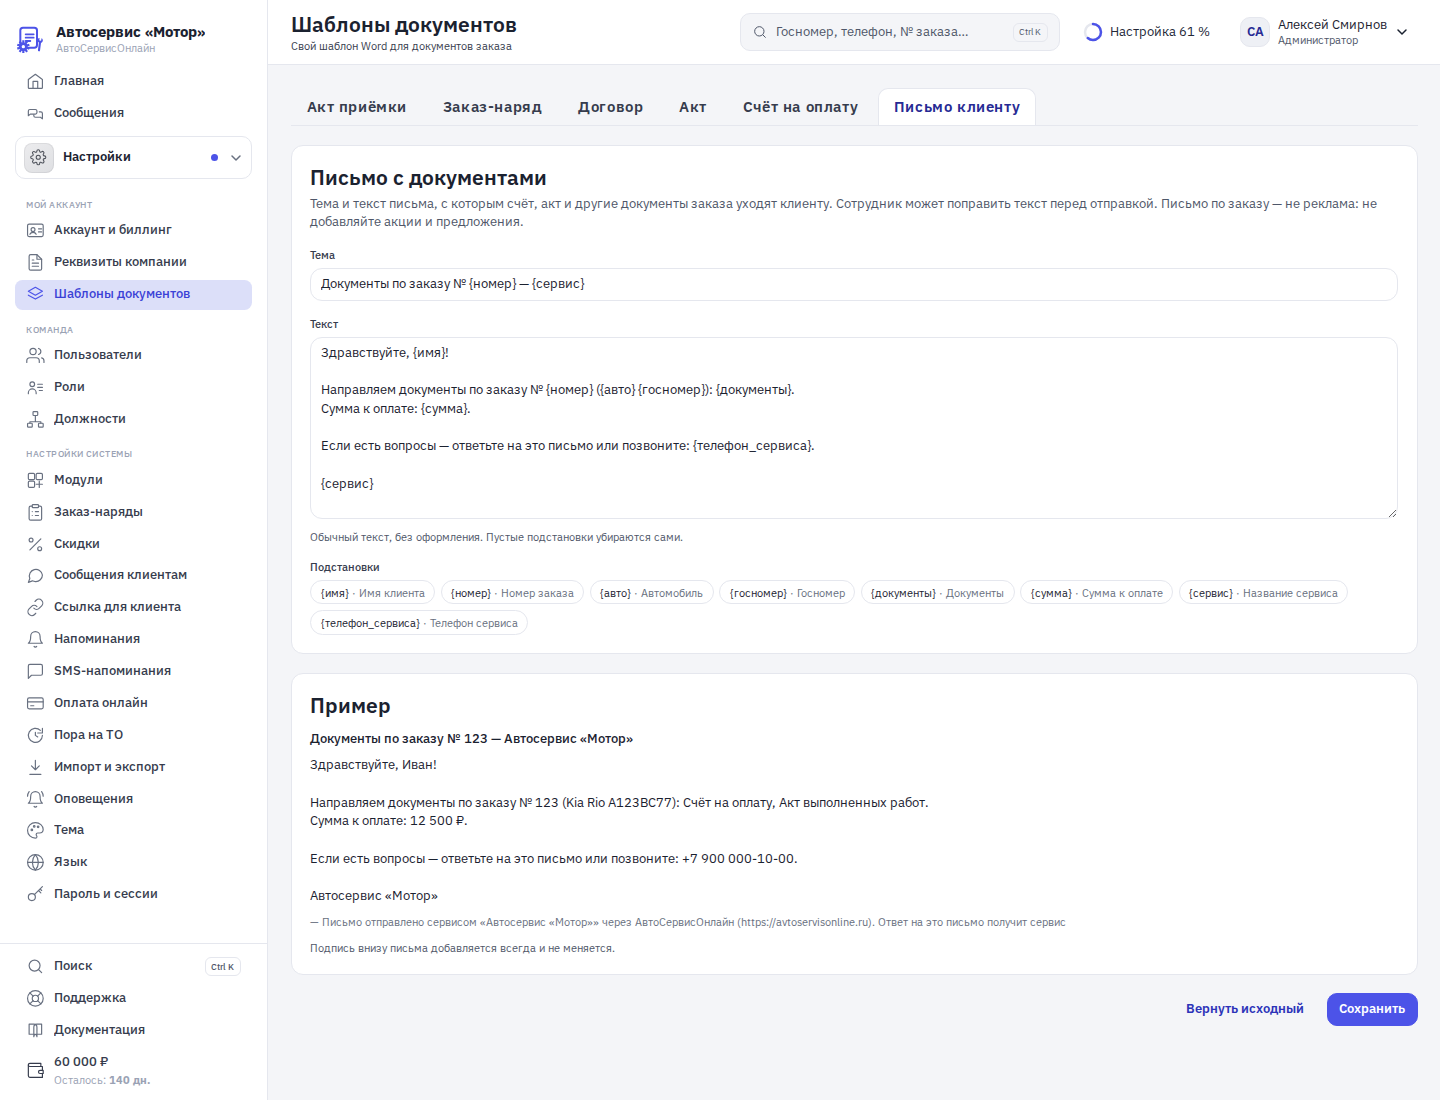Click the Автосервис «Мотор» logo icon
This screenshot has height=1100, width=1440.
30,40
